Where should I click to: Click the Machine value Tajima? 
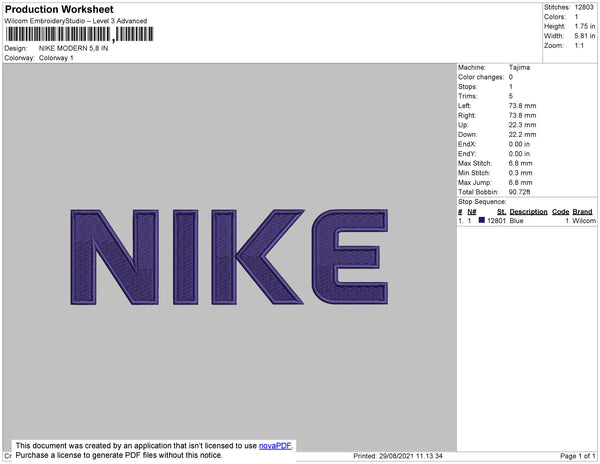[519, 67]
